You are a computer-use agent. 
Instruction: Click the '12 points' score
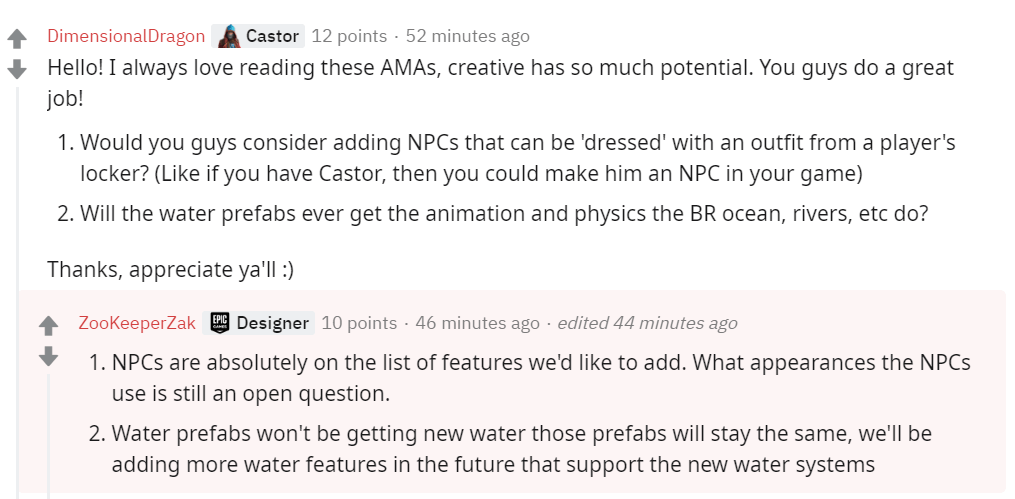(349, 36)
